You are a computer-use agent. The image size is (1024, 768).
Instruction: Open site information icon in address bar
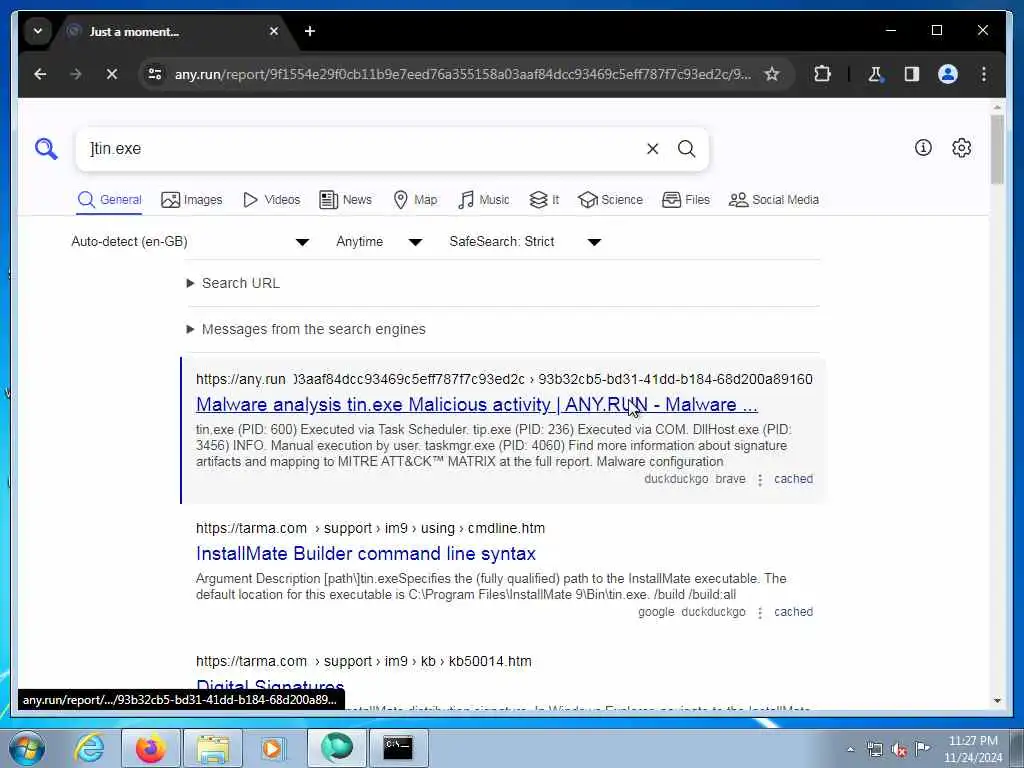[x=155, y=74]
